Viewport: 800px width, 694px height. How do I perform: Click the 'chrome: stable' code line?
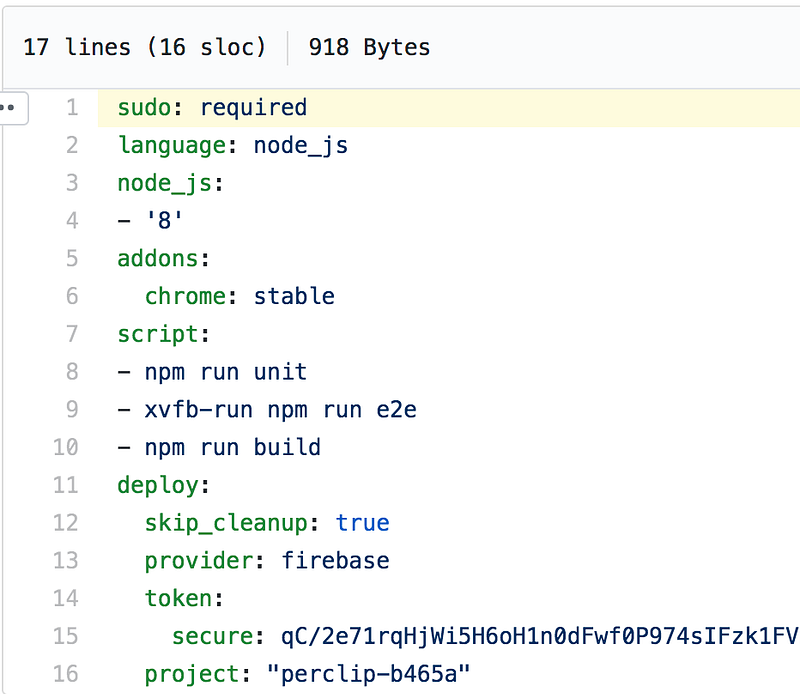[x=239, y=296]
